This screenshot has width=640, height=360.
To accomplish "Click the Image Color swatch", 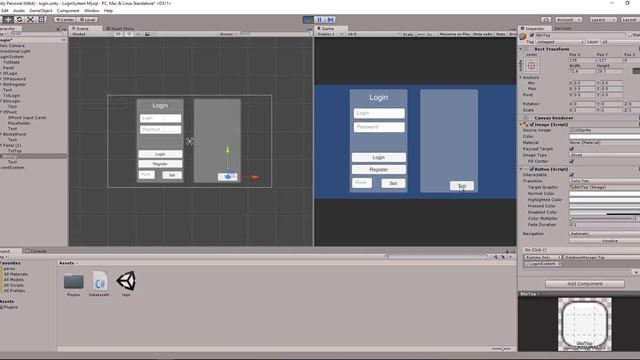I will point(604,136).
